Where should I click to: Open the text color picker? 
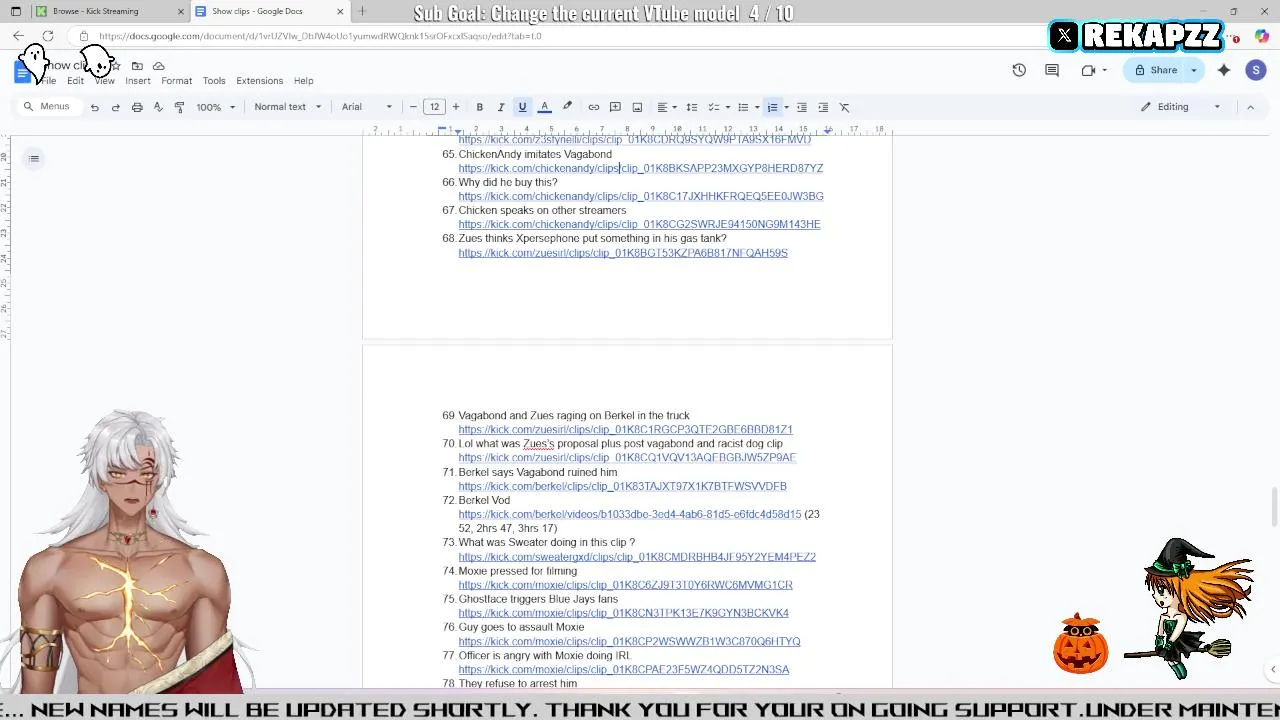(544, 107)
